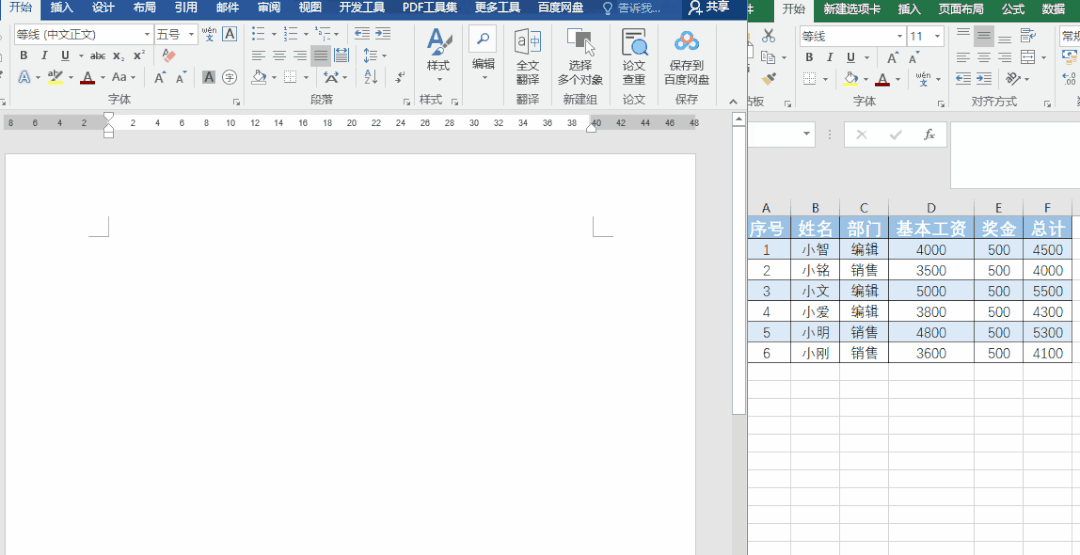The image size is (1080, 555).
Task: Click the Character Border icon in Word
Action: click(x=230, y=34)
